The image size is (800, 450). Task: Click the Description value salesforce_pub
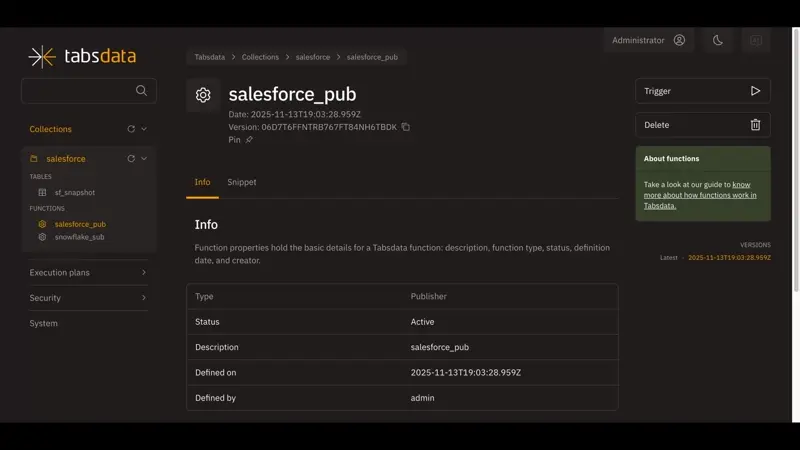click(x=440, y=347)
